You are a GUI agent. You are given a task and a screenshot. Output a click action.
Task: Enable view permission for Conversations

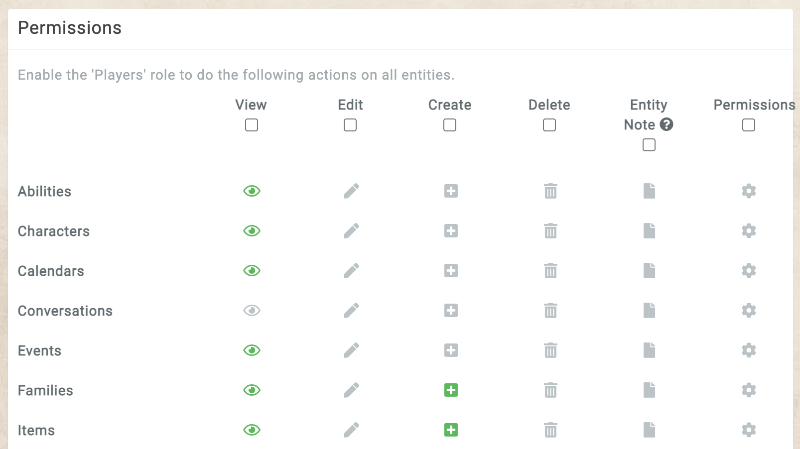click(x=251, y=311)
